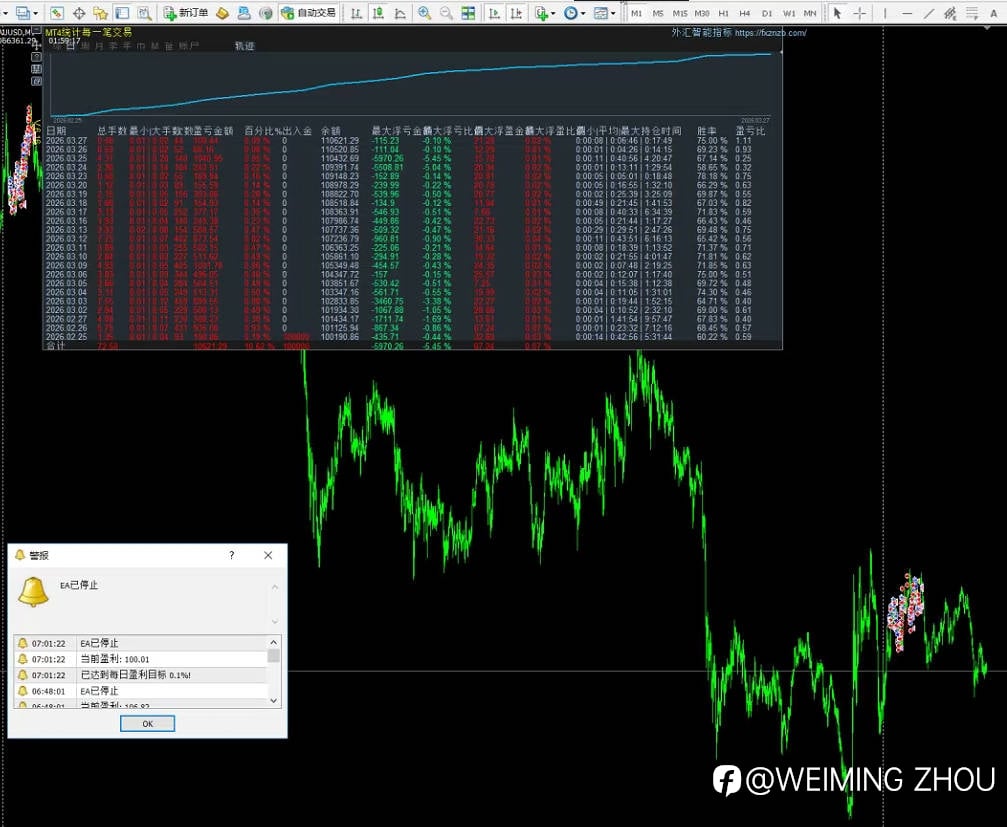Select the M30 timeframe
This screenshot has width=1007, height=827.
pyautogui.click(x=702, y=13)
